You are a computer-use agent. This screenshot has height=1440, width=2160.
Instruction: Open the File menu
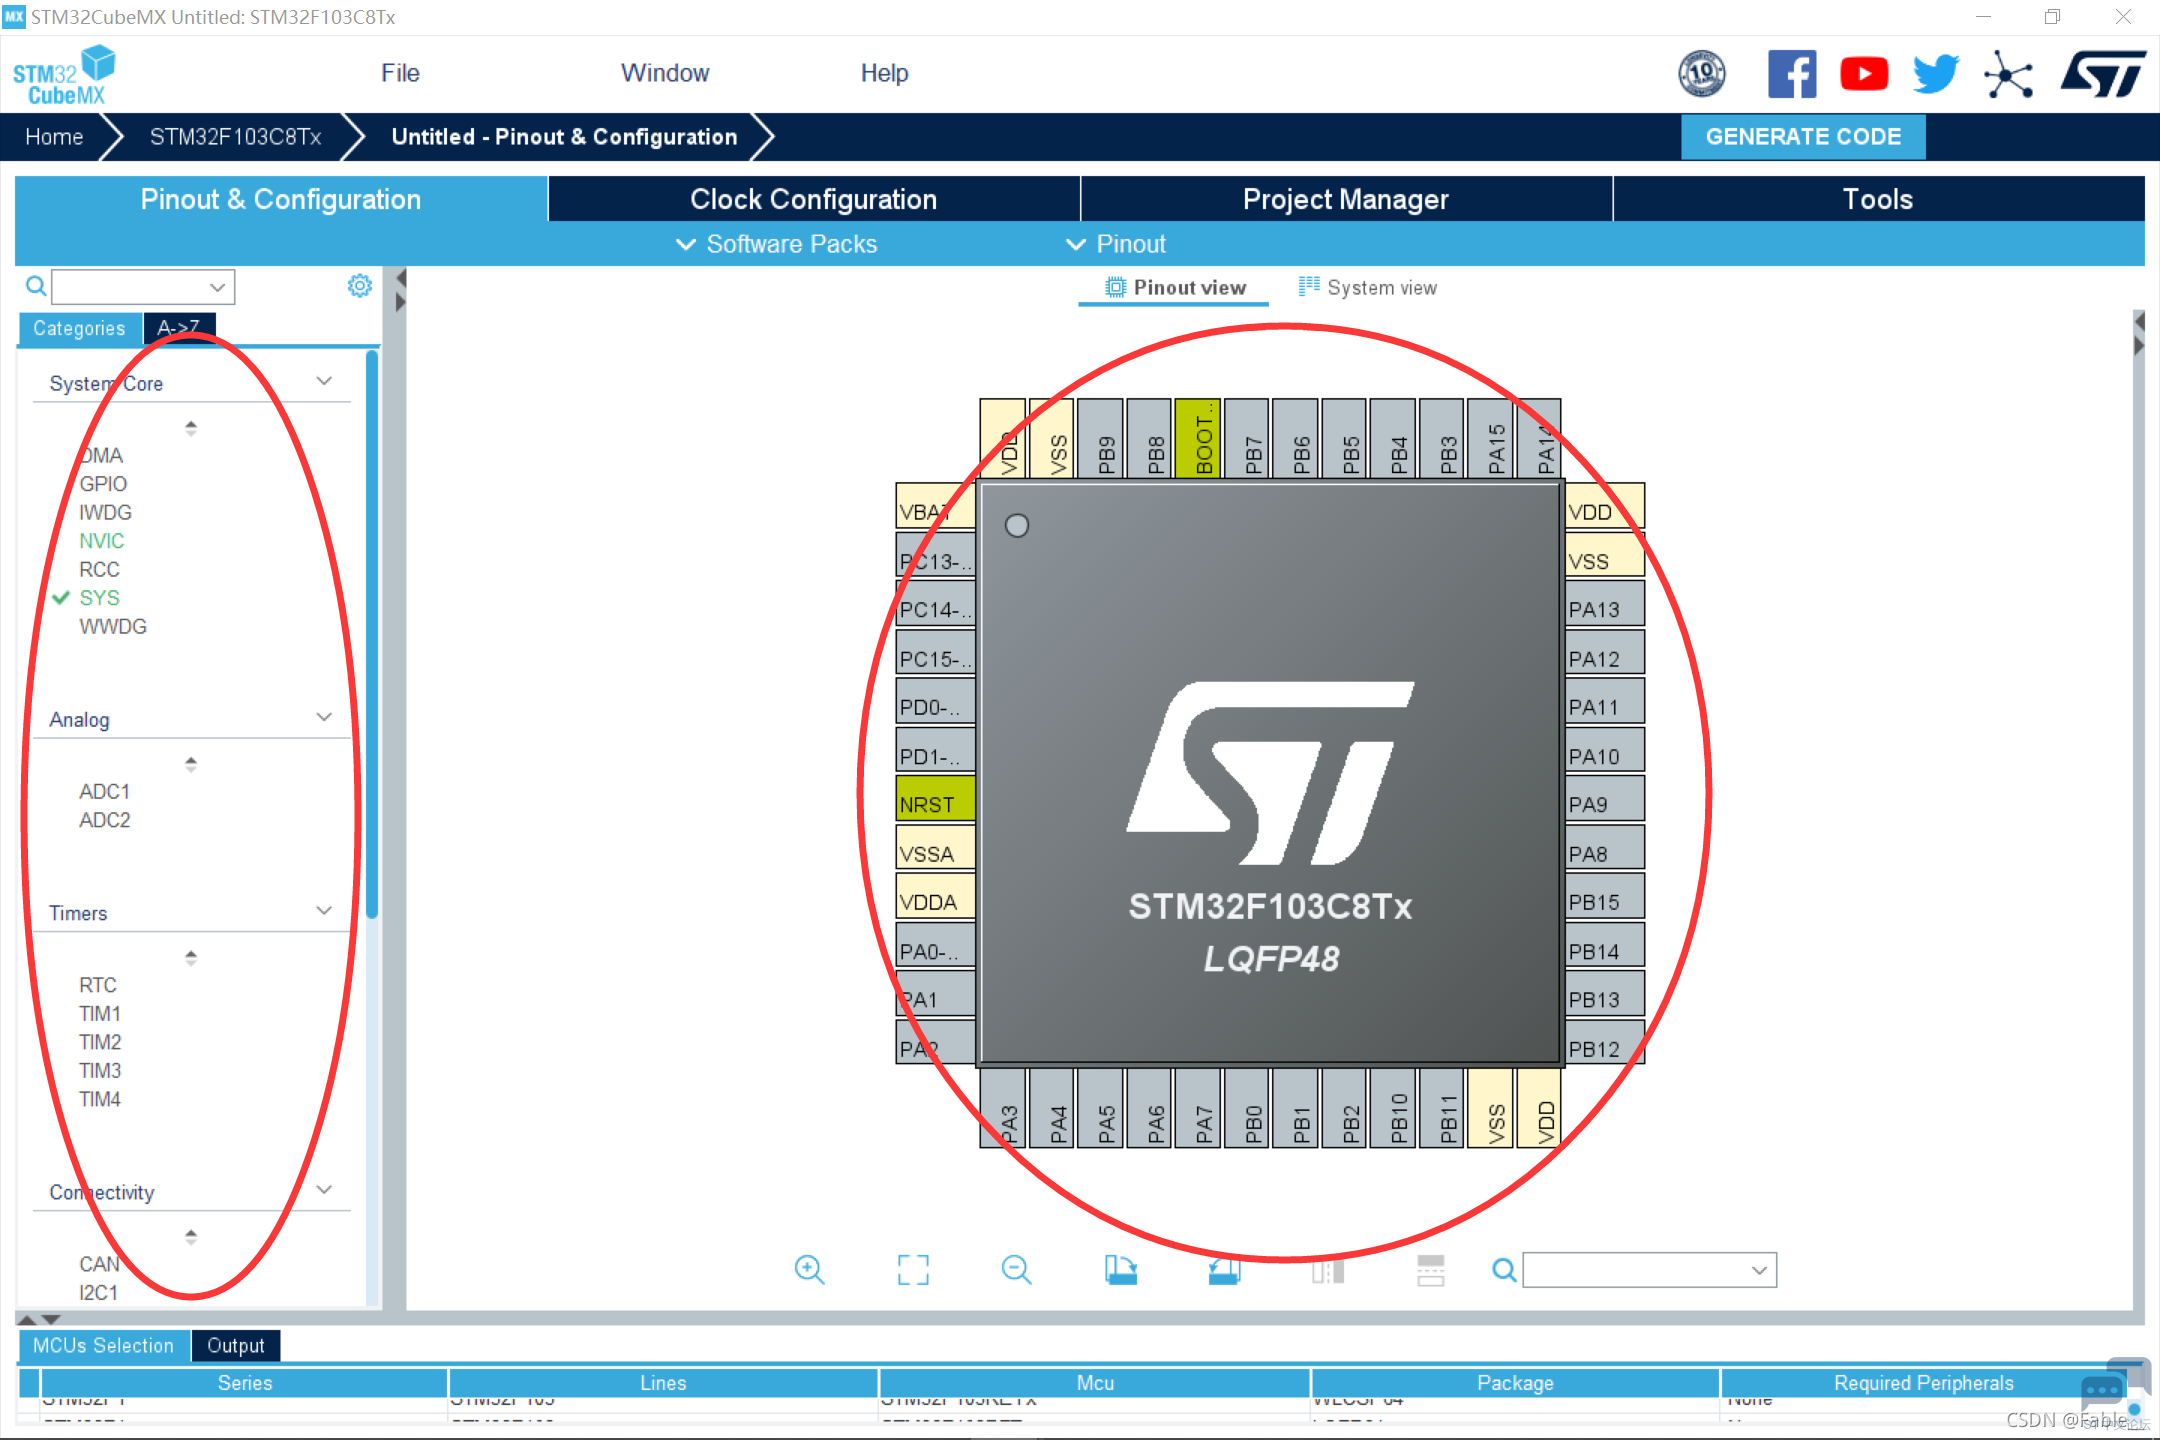[x=400, y=73]
